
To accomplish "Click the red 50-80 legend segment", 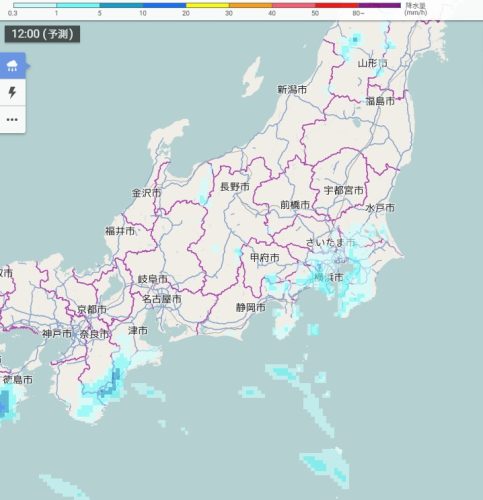I will [x=337, y=5].
